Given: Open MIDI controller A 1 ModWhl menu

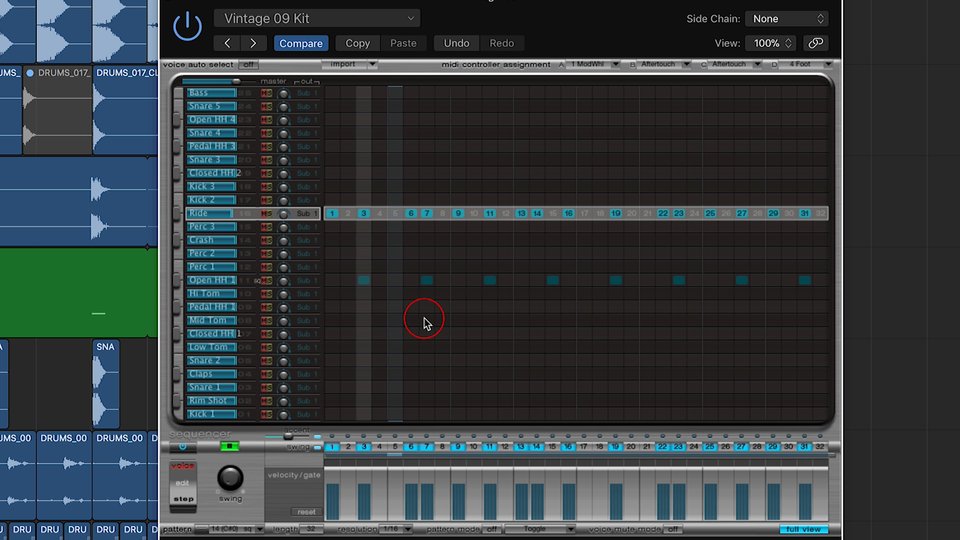Looking at the screenshot, I should (593, 64).
